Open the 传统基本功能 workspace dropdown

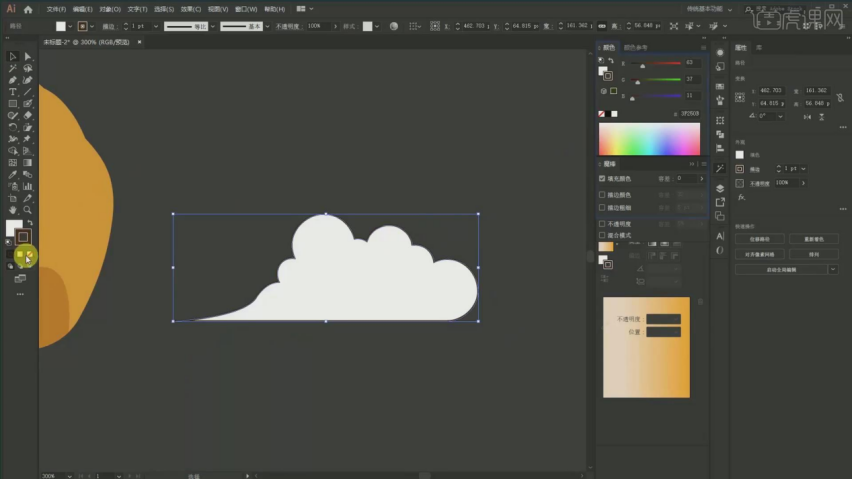711,8
